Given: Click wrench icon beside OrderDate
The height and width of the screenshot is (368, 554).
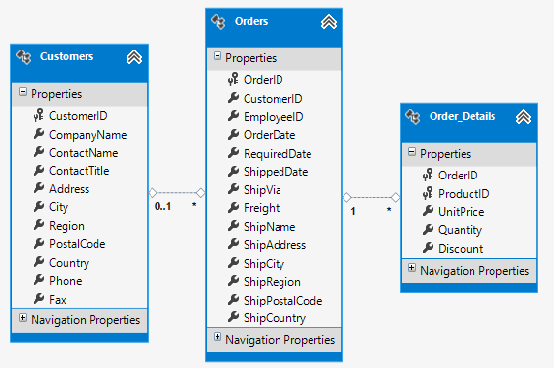Looking at the screenshot, I should tap(233, 134).
